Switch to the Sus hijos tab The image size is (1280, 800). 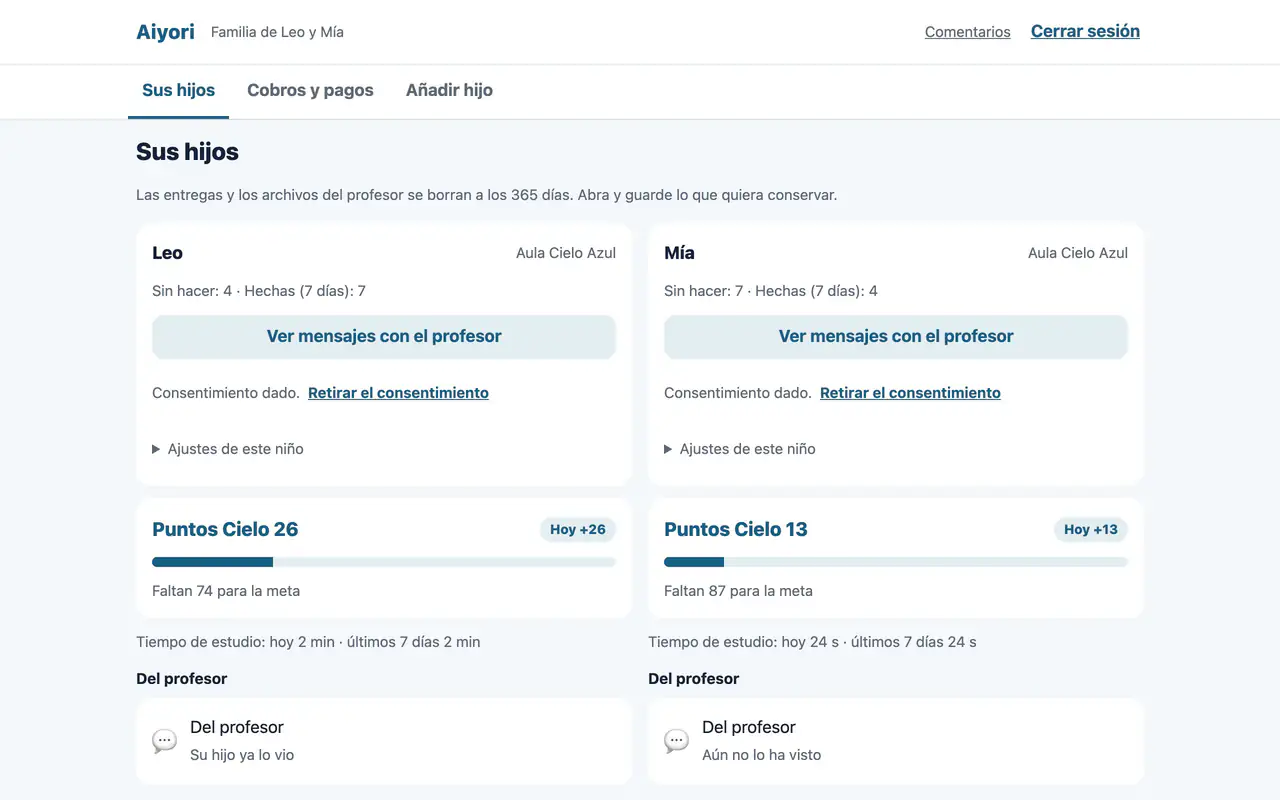(179, 90)
